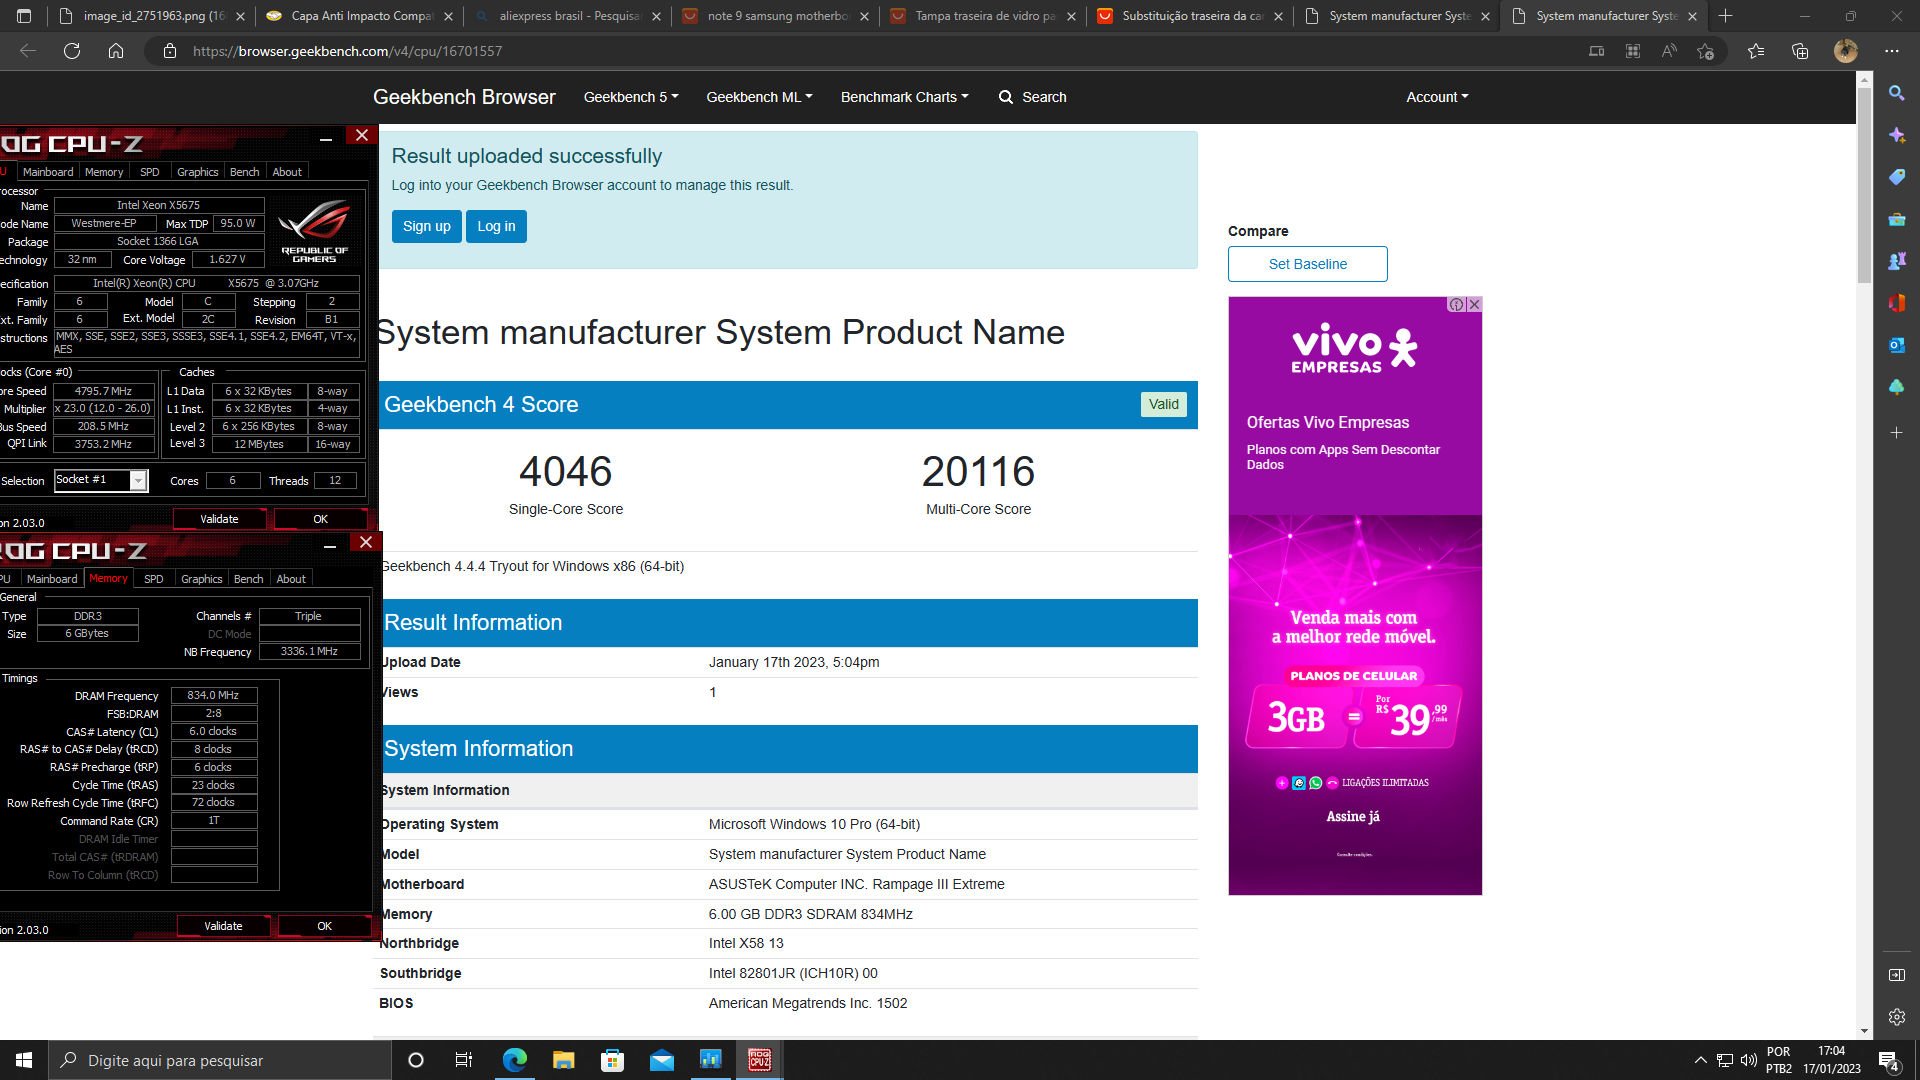The height and width of the screenshot is (1080, 1920).
Task: Click Search in Geekbench navigation
Action: click(x=1033, y=97)
